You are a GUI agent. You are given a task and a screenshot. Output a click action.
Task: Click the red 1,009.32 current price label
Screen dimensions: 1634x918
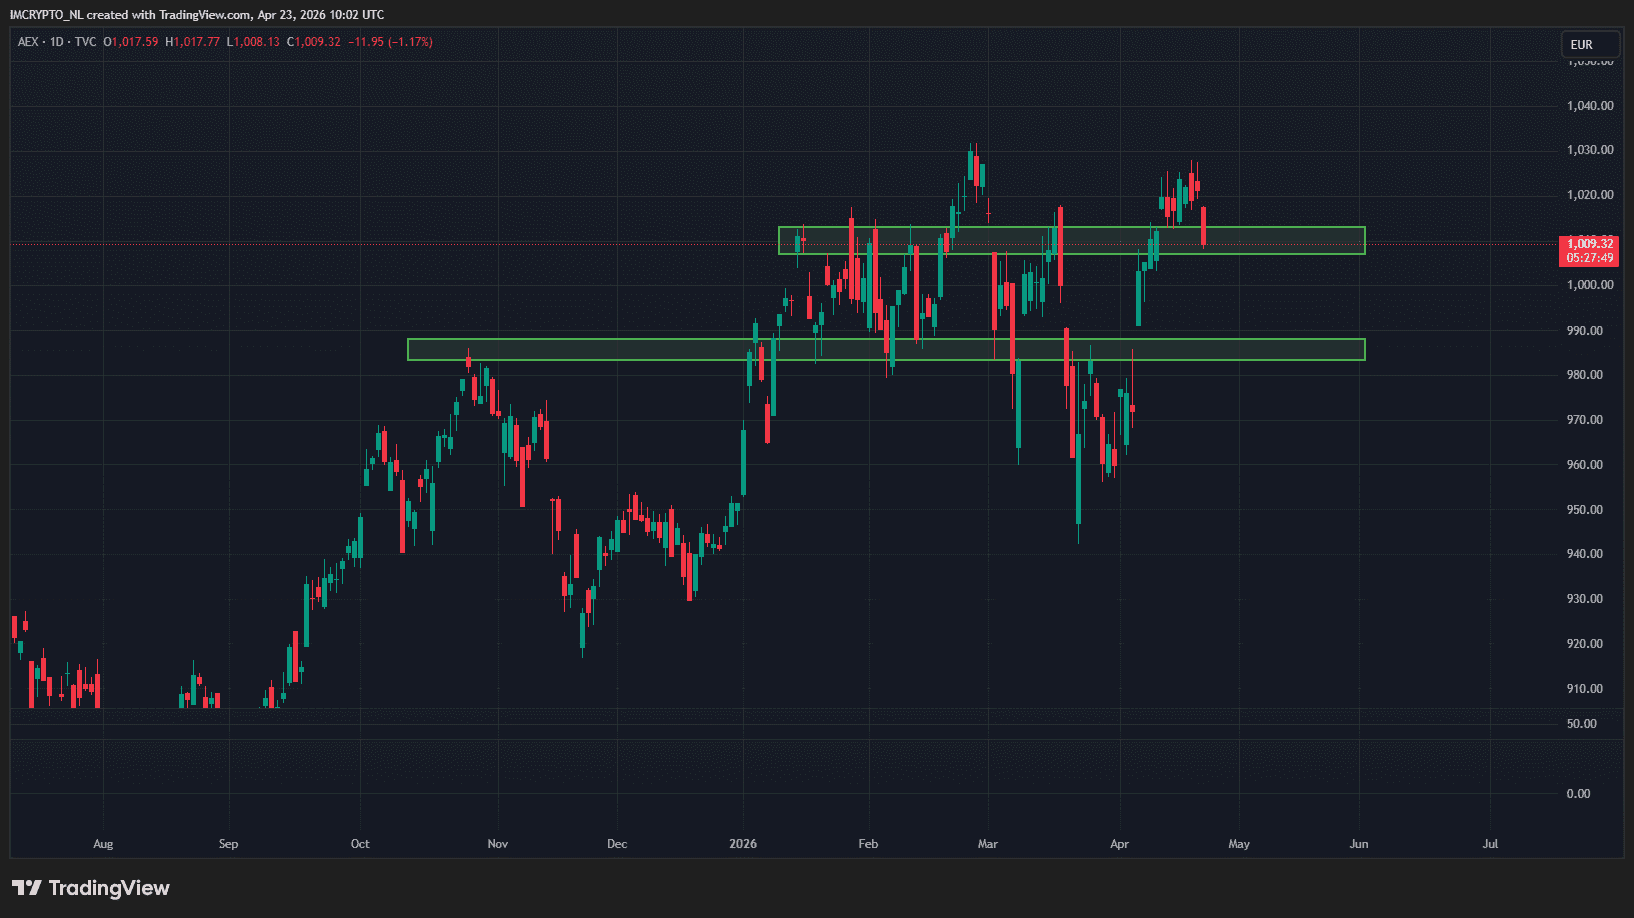(x=1589, y=244)
